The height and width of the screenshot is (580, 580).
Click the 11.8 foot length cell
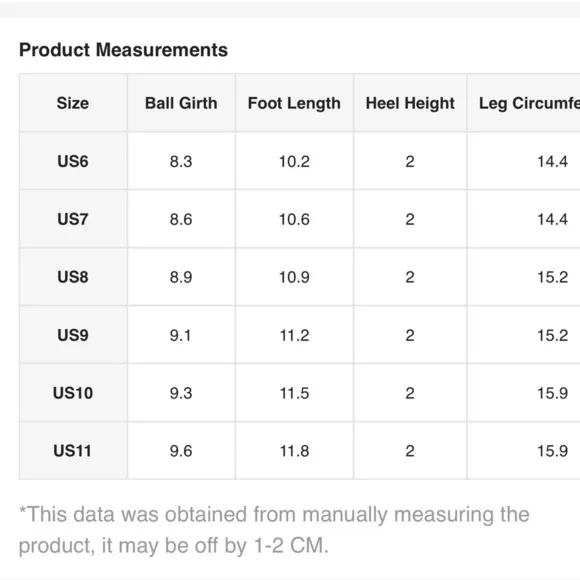(294, 451)
